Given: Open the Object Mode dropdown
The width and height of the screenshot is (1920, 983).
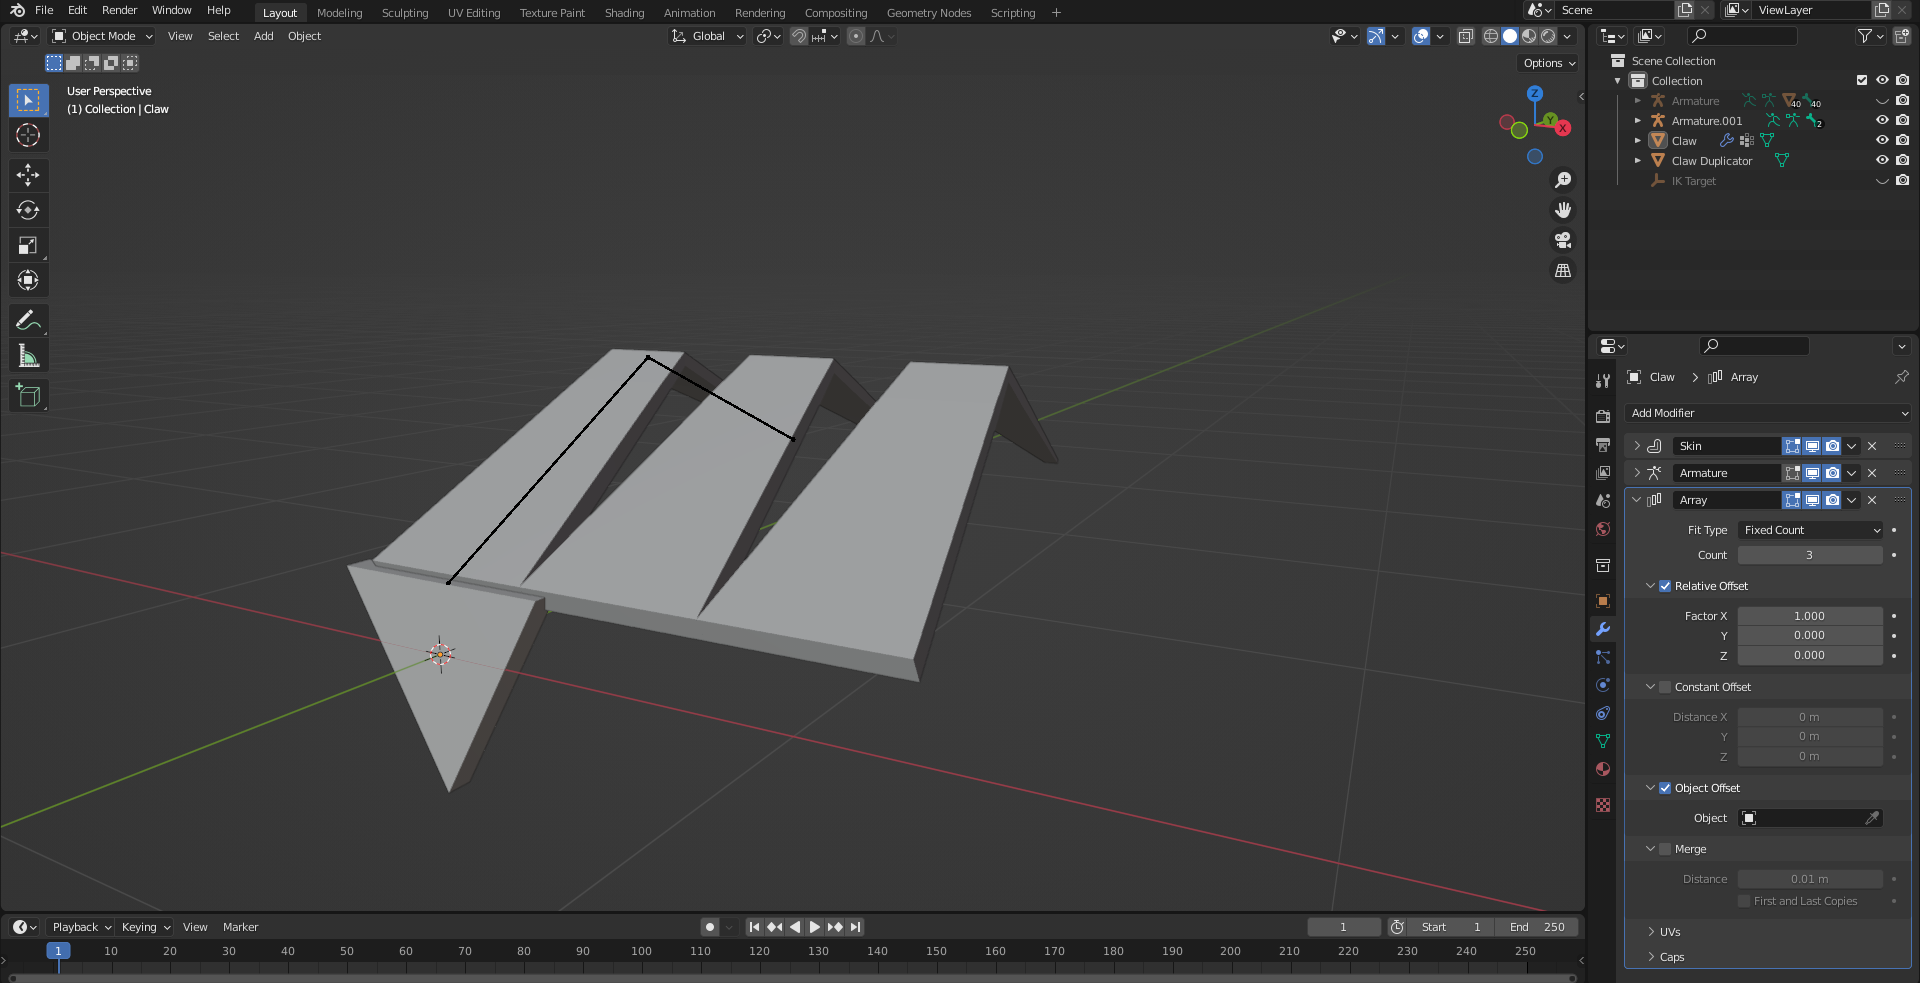Looking at the screenshot, I should 102,36.
